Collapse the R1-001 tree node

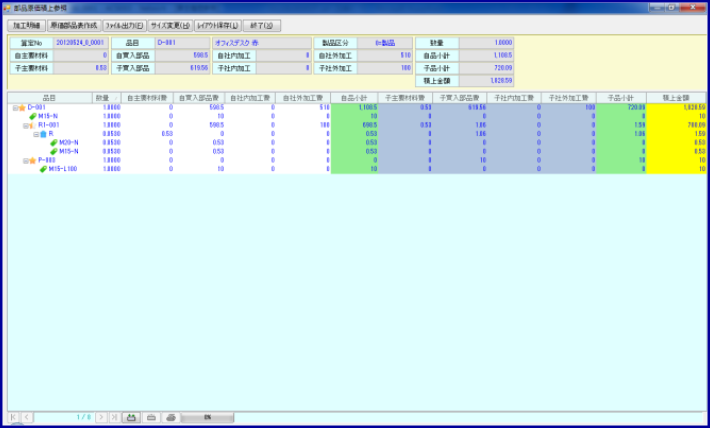pyautogui.click(x=25, y=125)
